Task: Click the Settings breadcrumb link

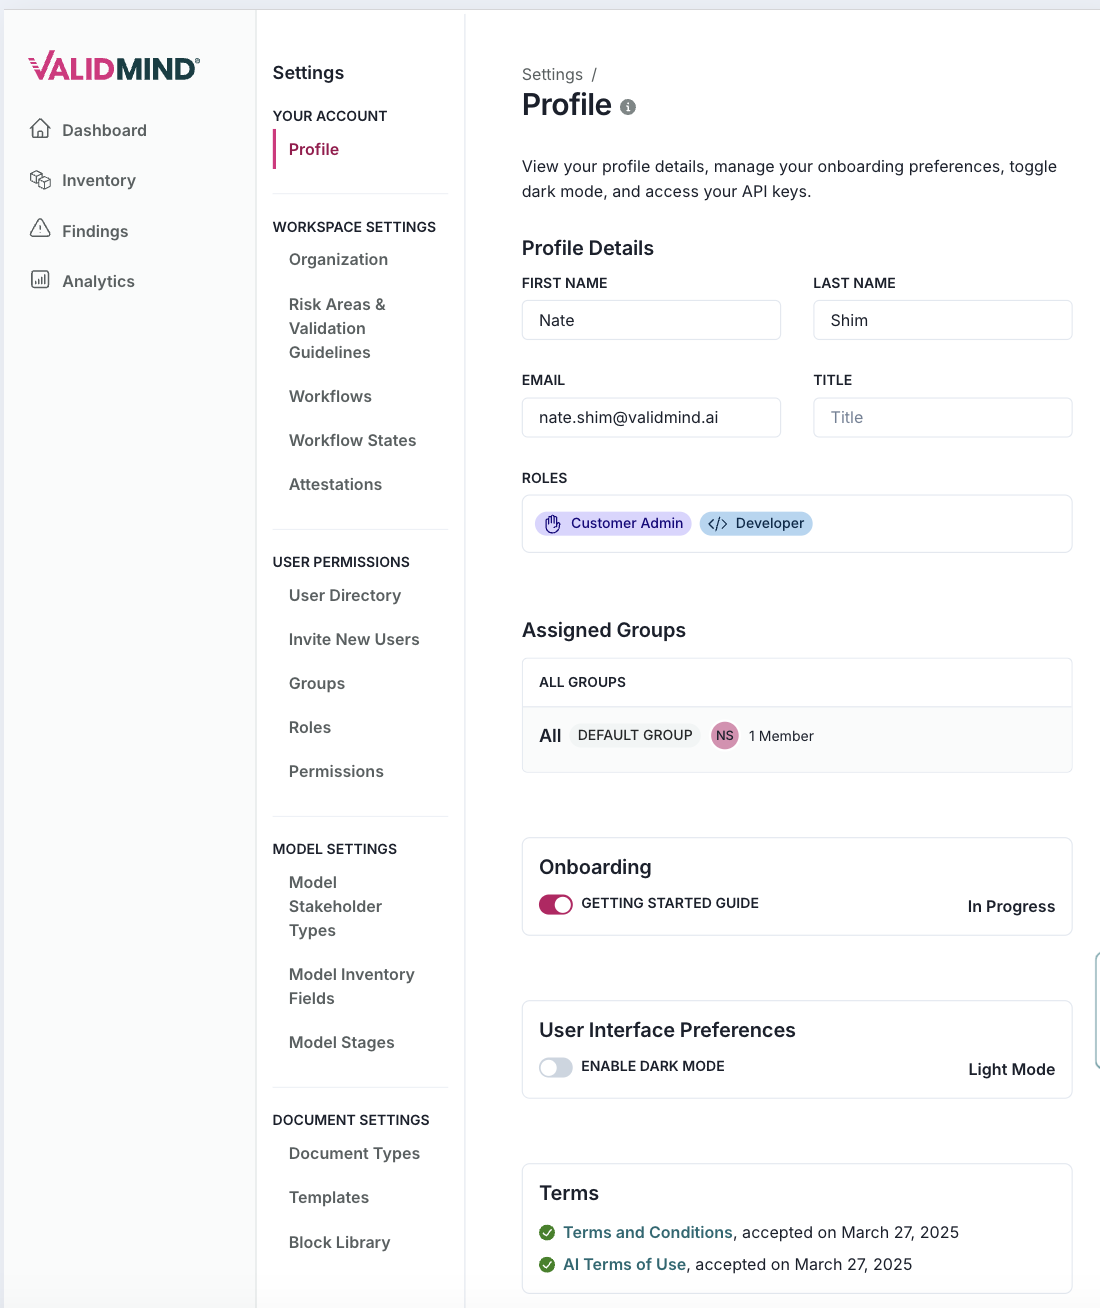Action: coord(552,74)
